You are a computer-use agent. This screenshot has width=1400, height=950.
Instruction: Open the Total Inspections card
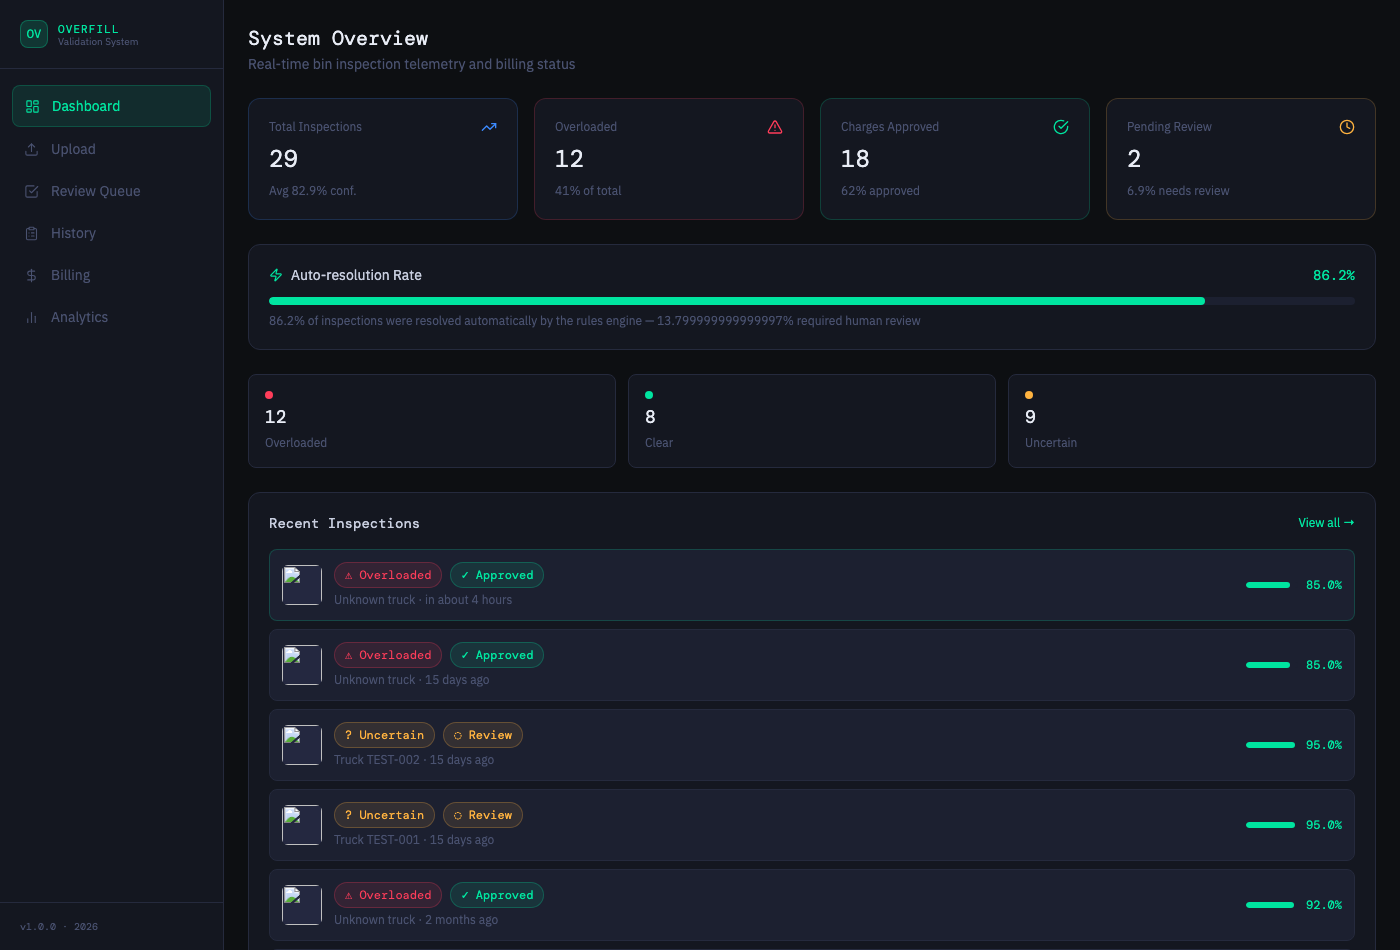pyautogui.click(x=383, y=159)
